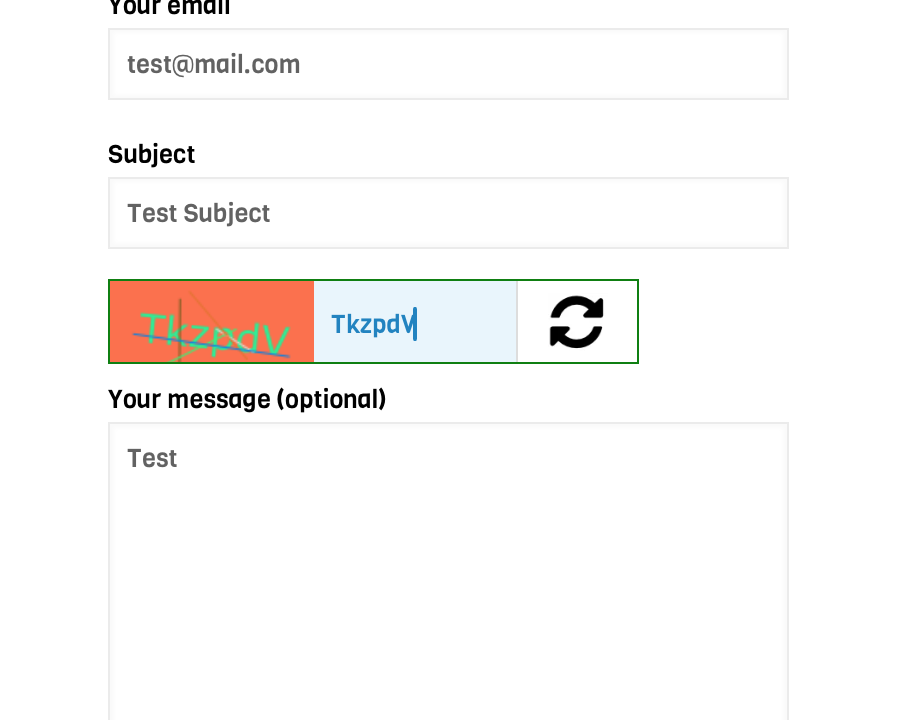The width and height of the screenshot is (898, 720).
Task: Click inside the Your message text area
Action: (x=448, y=572)
